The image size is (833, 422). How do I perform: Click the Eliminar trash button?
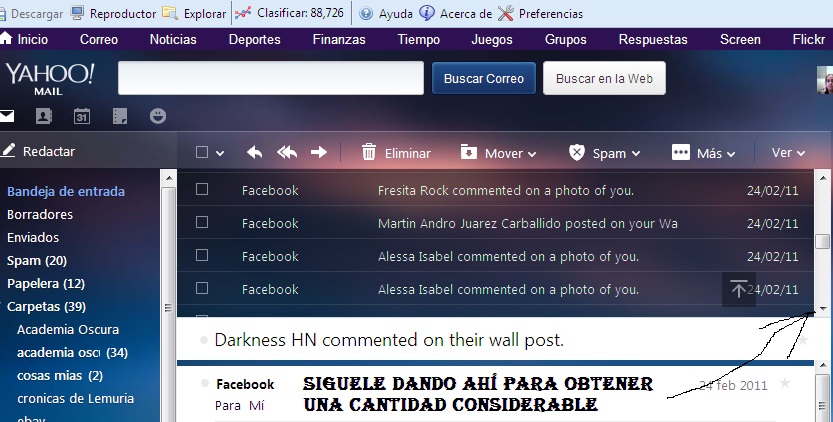pyautogui.click(x=396, y=153)
